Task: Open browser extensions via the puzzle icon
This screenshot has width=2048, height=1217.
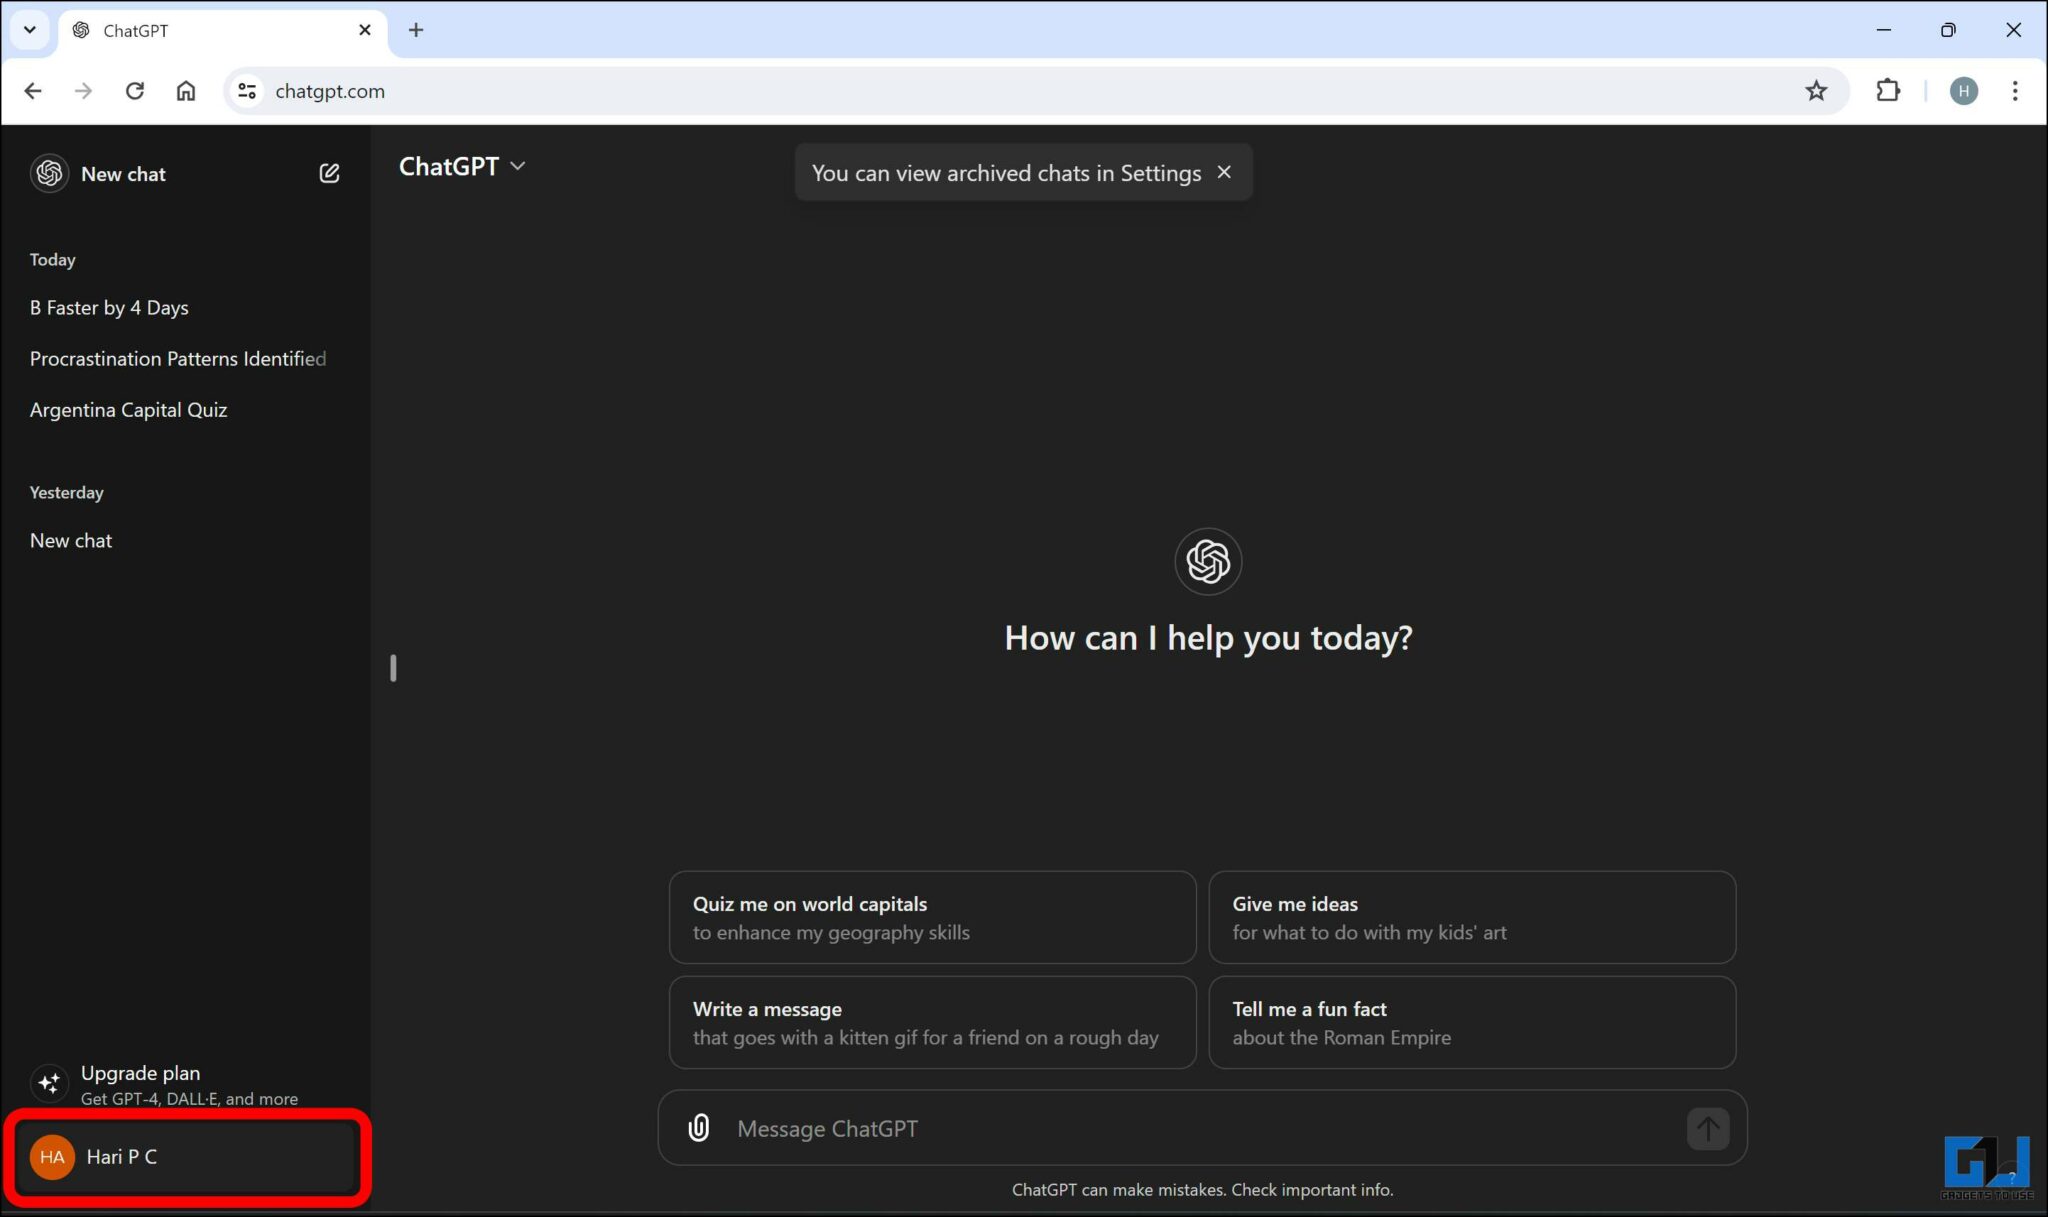Action: pyautogui.click(x=1889, y=90)
